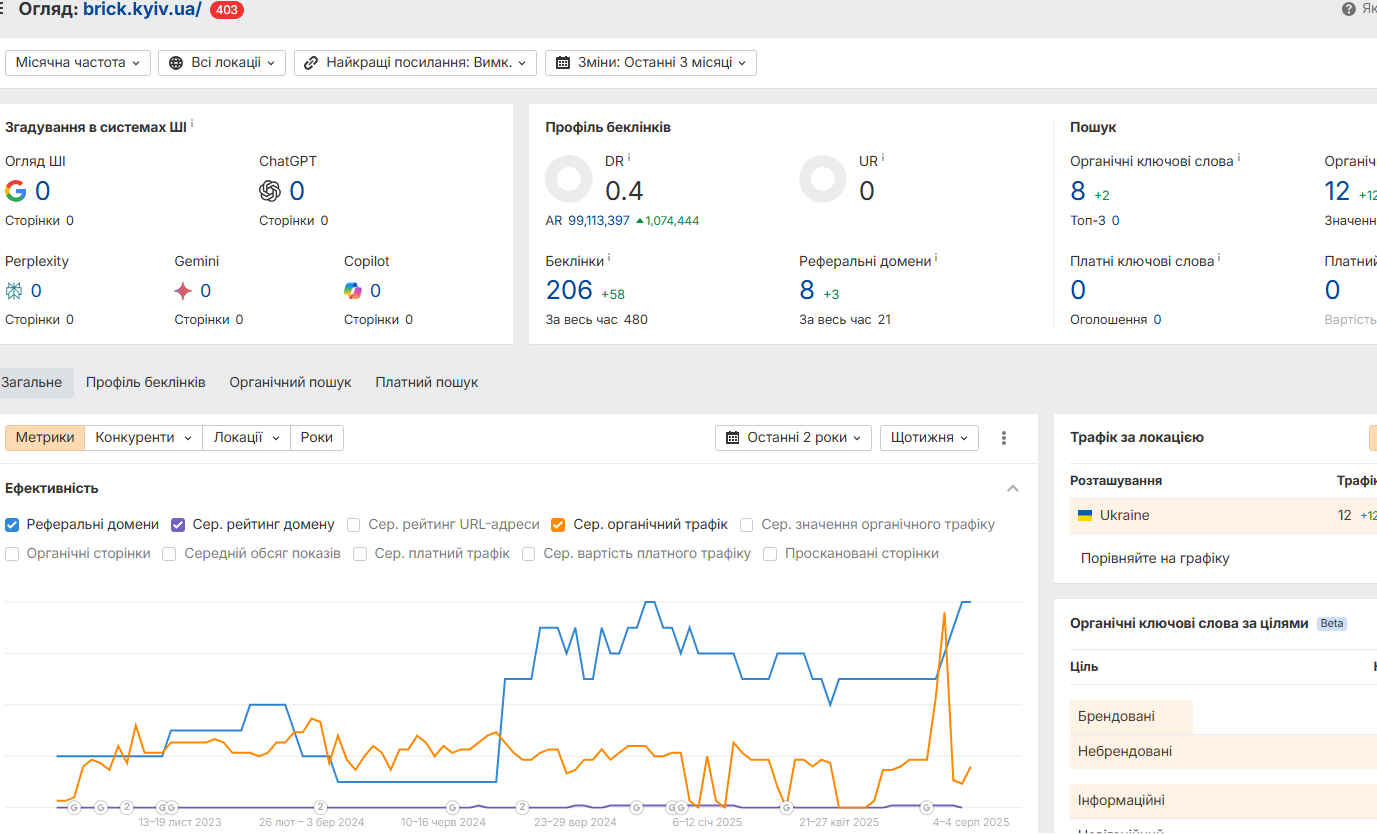The height and width of the screenshot is (834, 1377).
Task: Enable Проскановані сторінки checkbox
Action: pyautogui.click(x=770, y=553)
